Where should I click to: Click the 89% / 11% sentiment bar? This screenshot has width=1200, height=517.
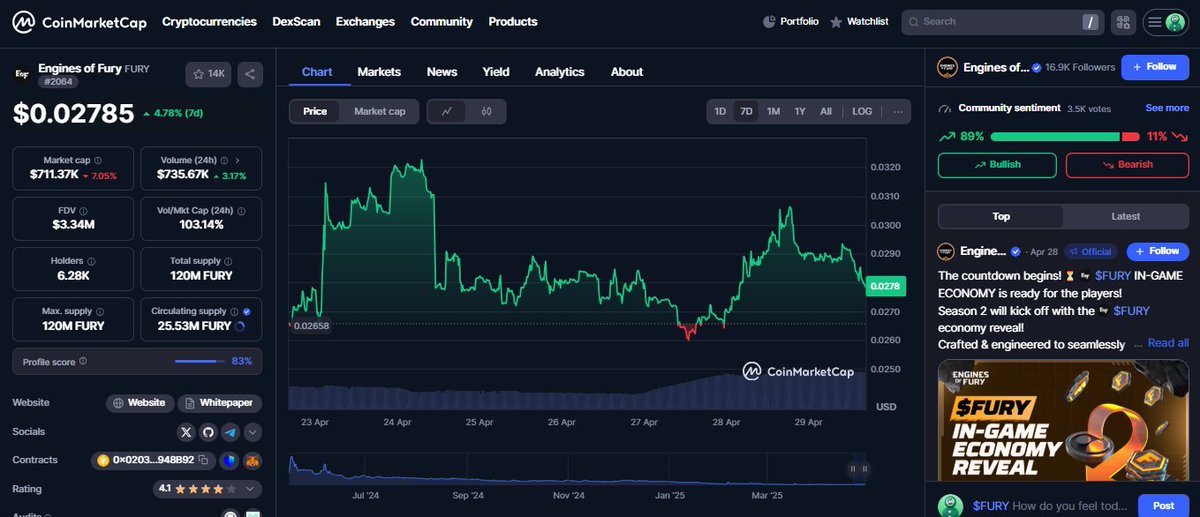pyautogui.click(x=1064, y=136)
